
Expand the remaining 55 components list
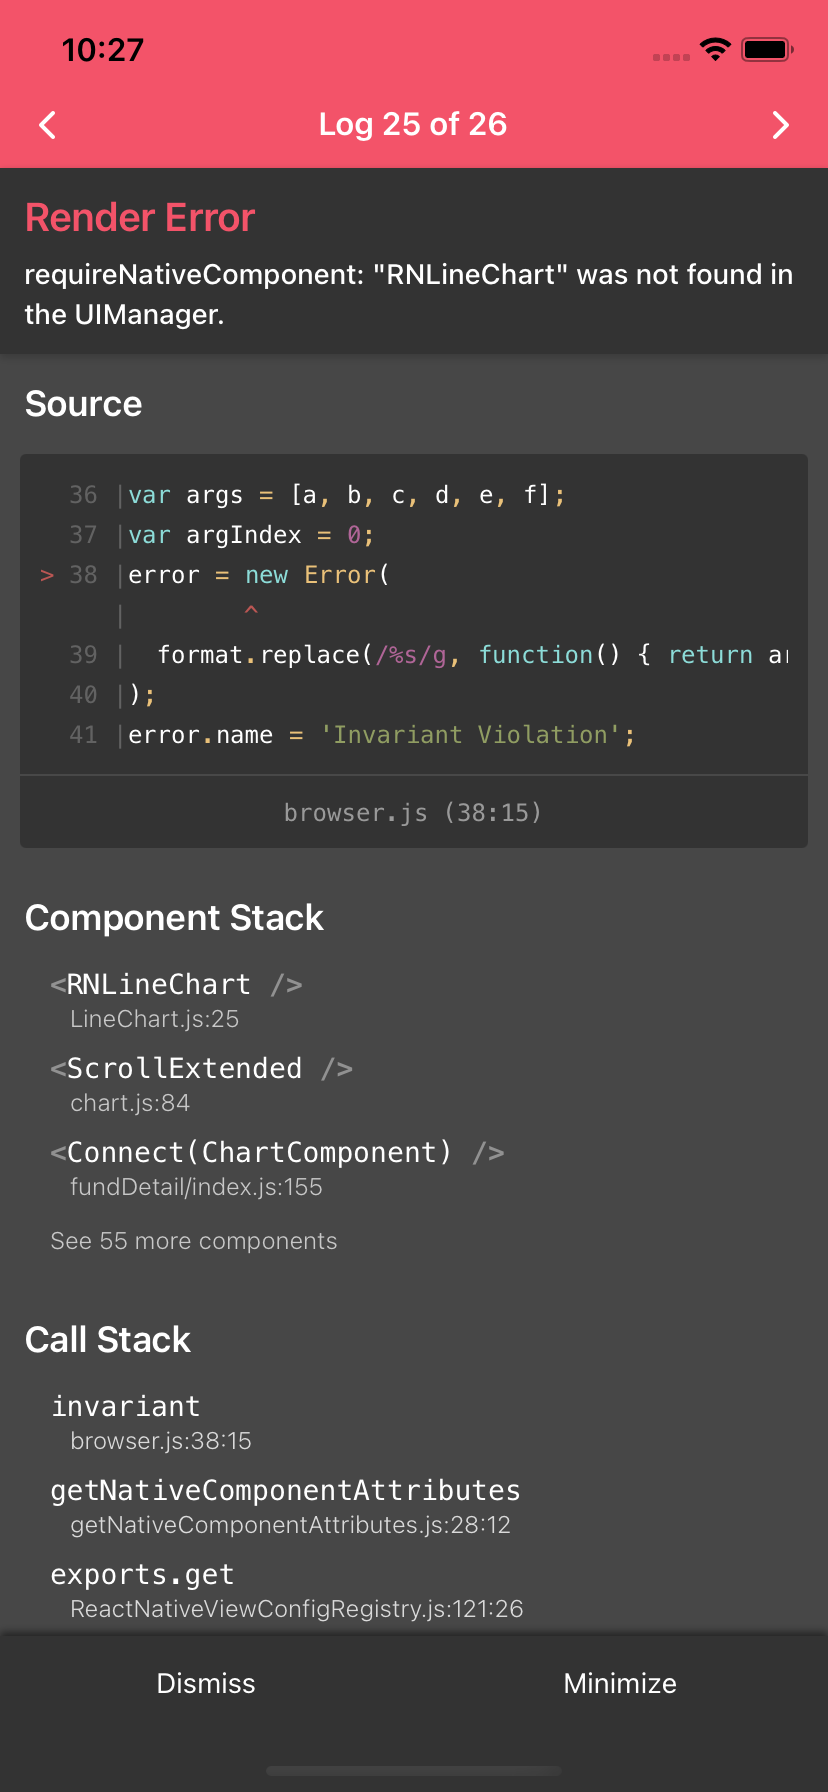(194, 1240)
